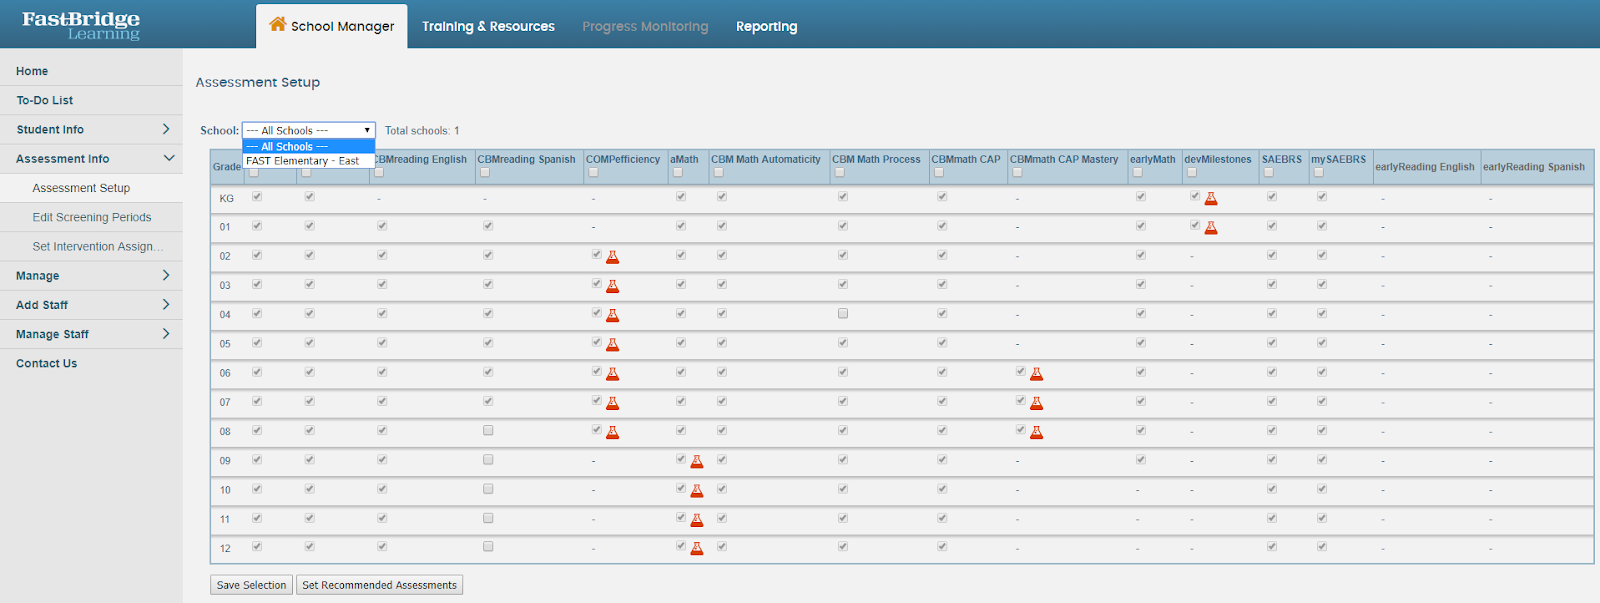Check the grade 04 CBM Math Process checkbox
The width and height of the screenshot is (1600, 603).
843,313
